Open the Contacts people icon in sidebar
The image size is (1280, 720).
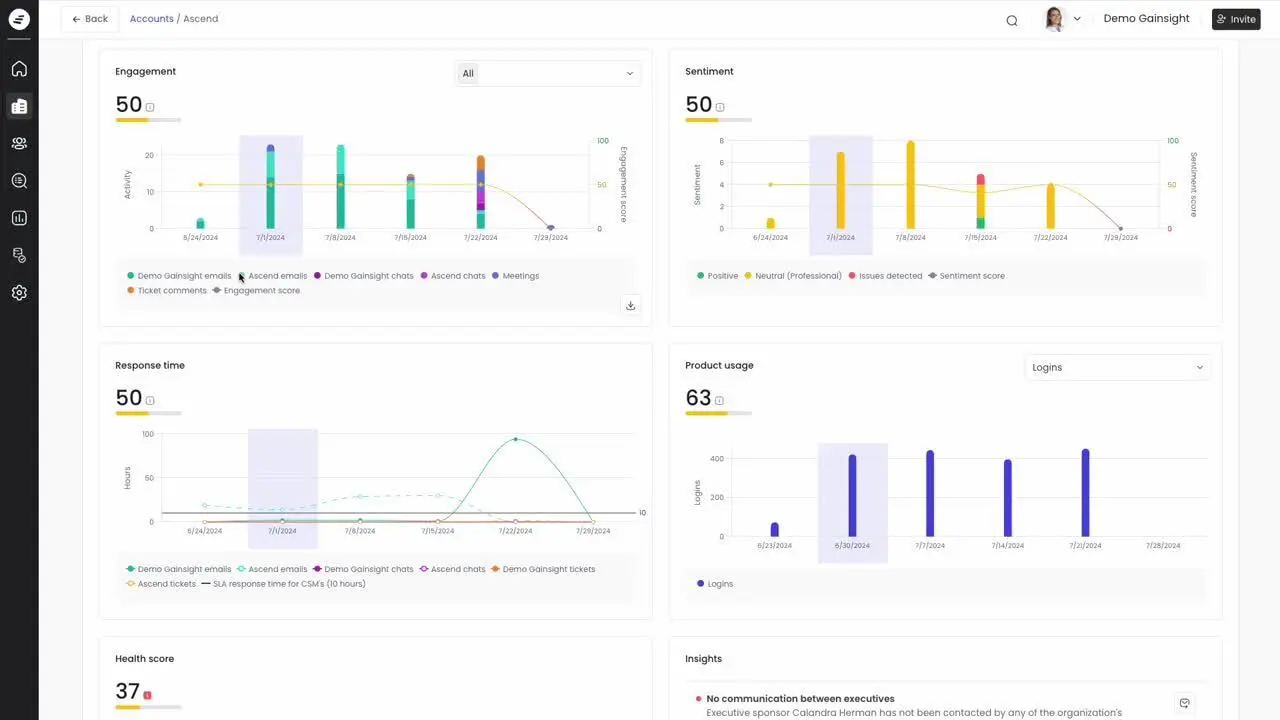tap(19, 143)
